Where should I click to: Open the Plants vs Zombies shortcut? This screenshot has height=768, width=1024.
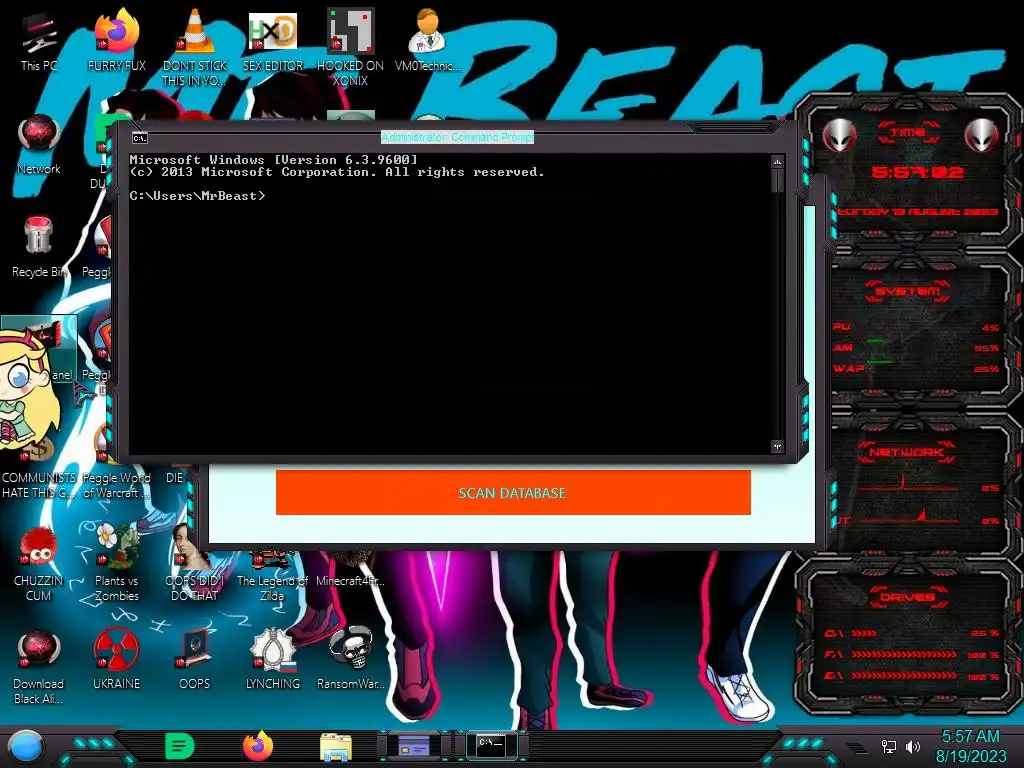click(x=116, y=563)
